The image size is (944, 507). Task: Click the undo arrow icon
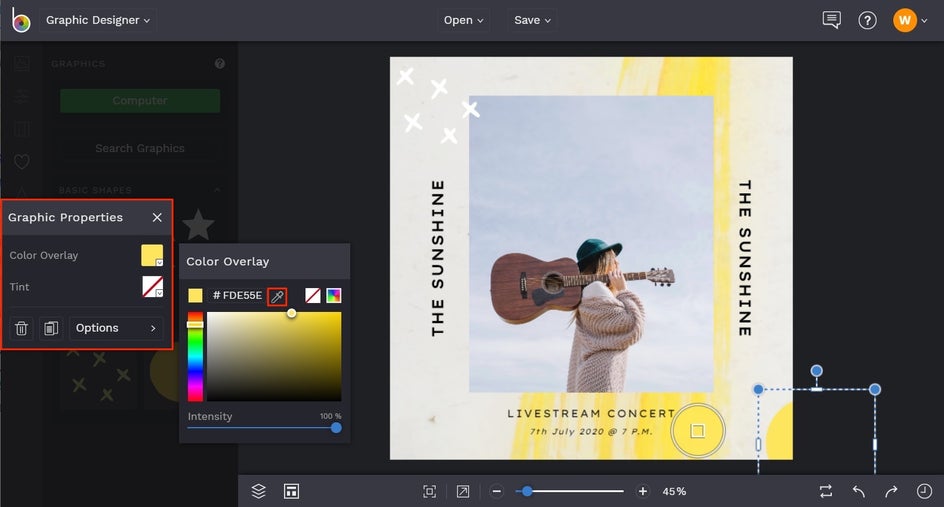[x=859, y=491]
